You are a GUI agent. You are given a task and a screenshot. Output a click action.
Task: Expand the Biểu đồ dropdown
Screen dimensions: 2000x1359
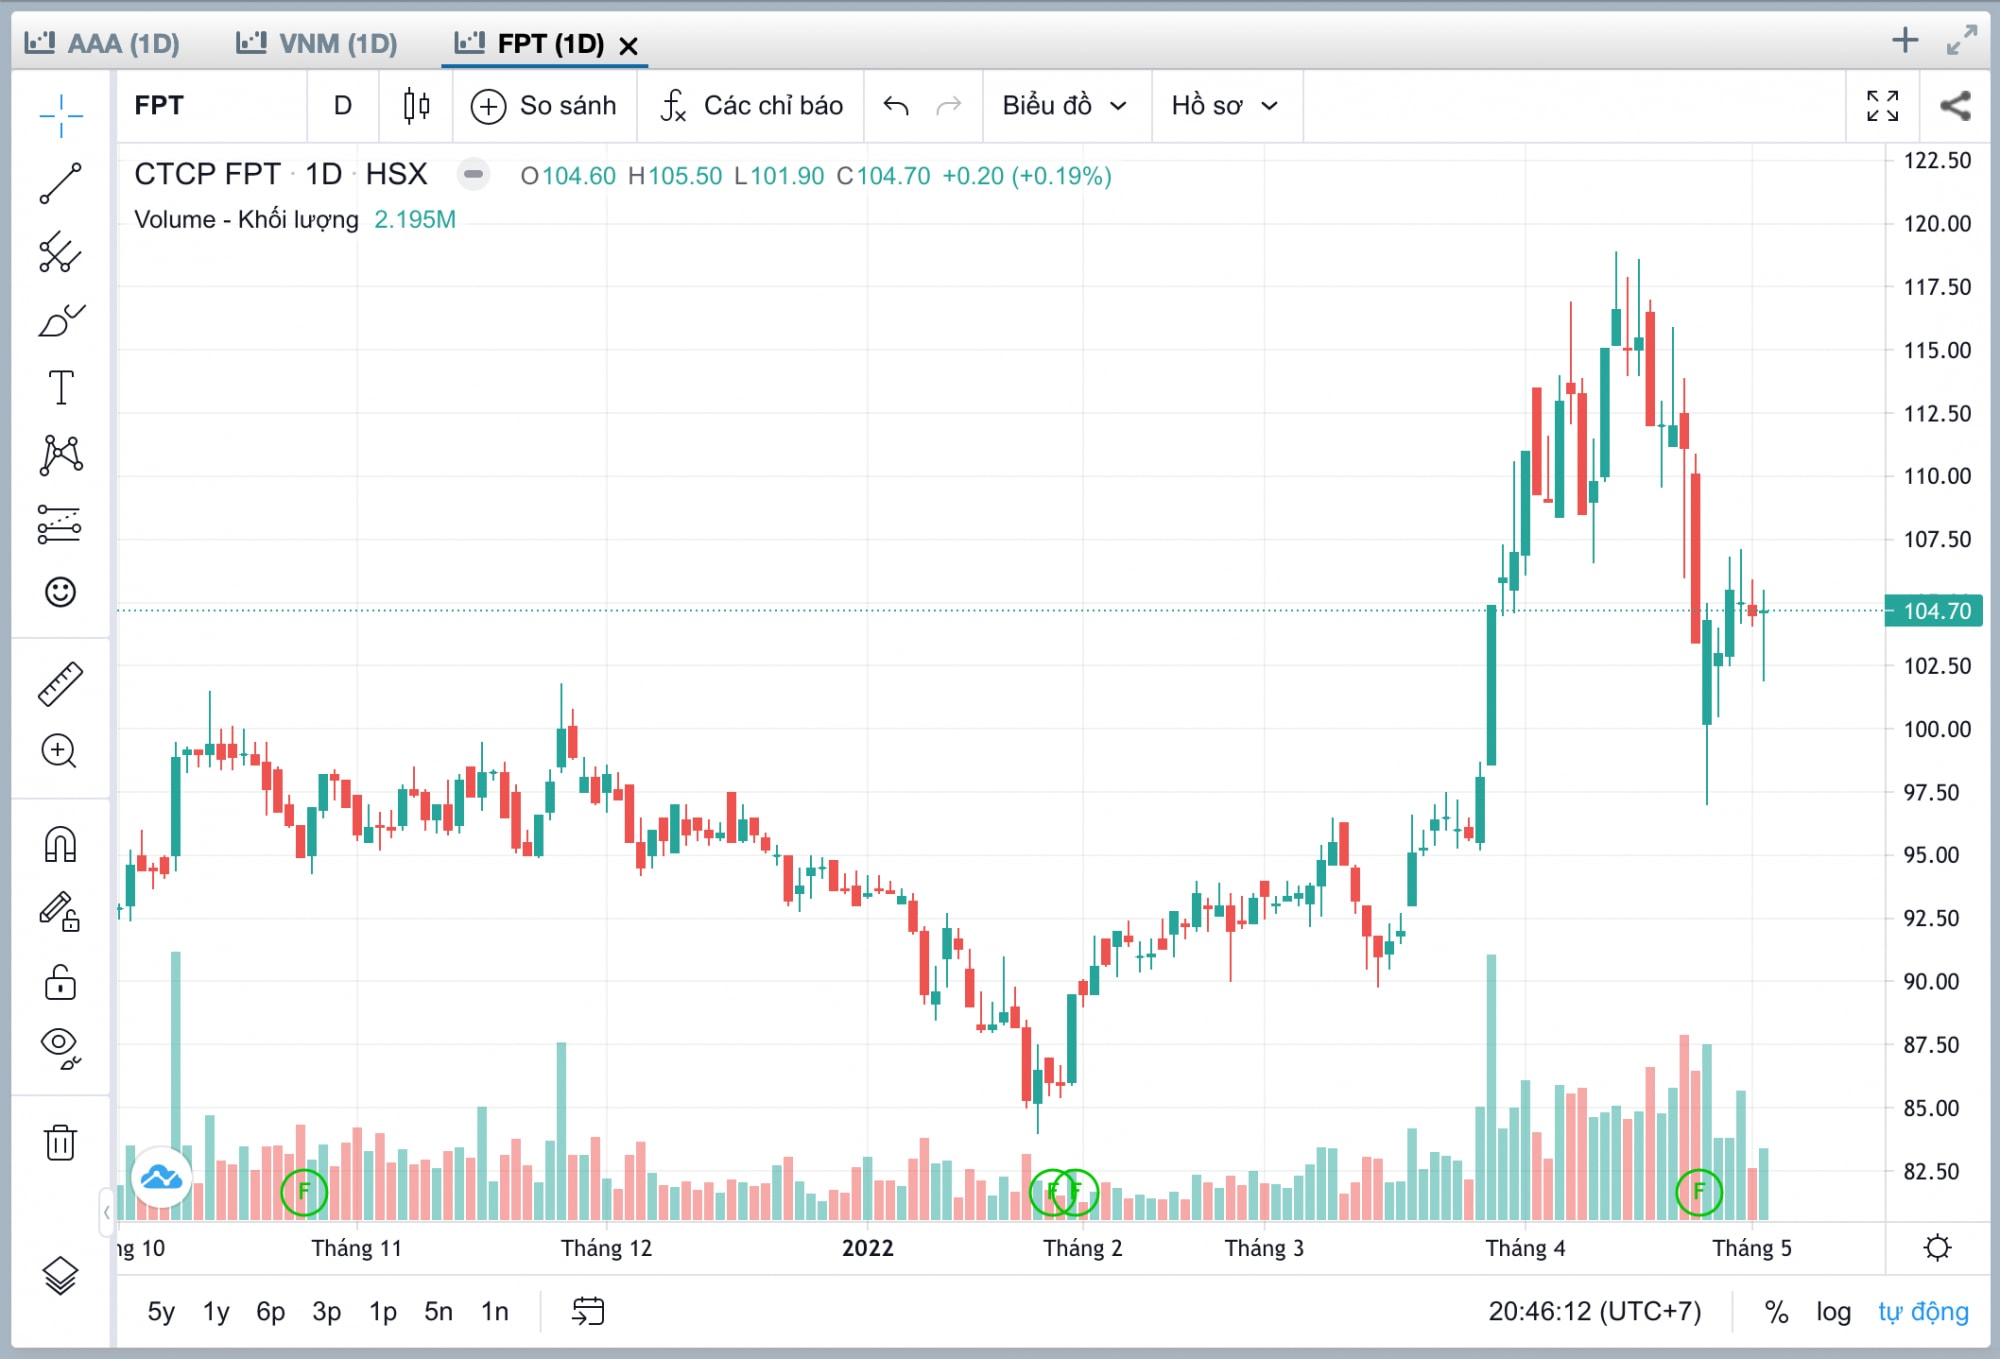tap(1066, 105)
